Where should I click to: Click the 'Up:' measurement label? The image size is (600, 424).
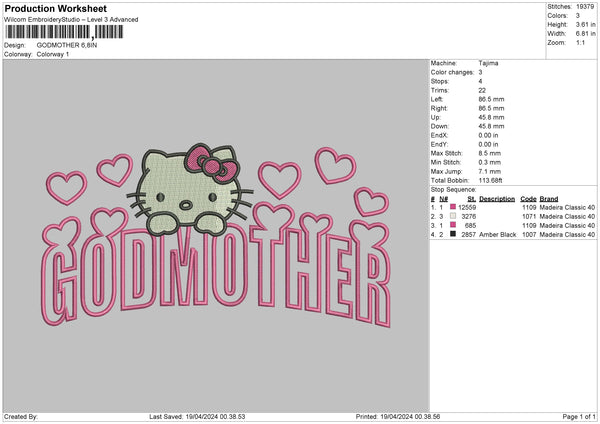click(x=435, y=117)
